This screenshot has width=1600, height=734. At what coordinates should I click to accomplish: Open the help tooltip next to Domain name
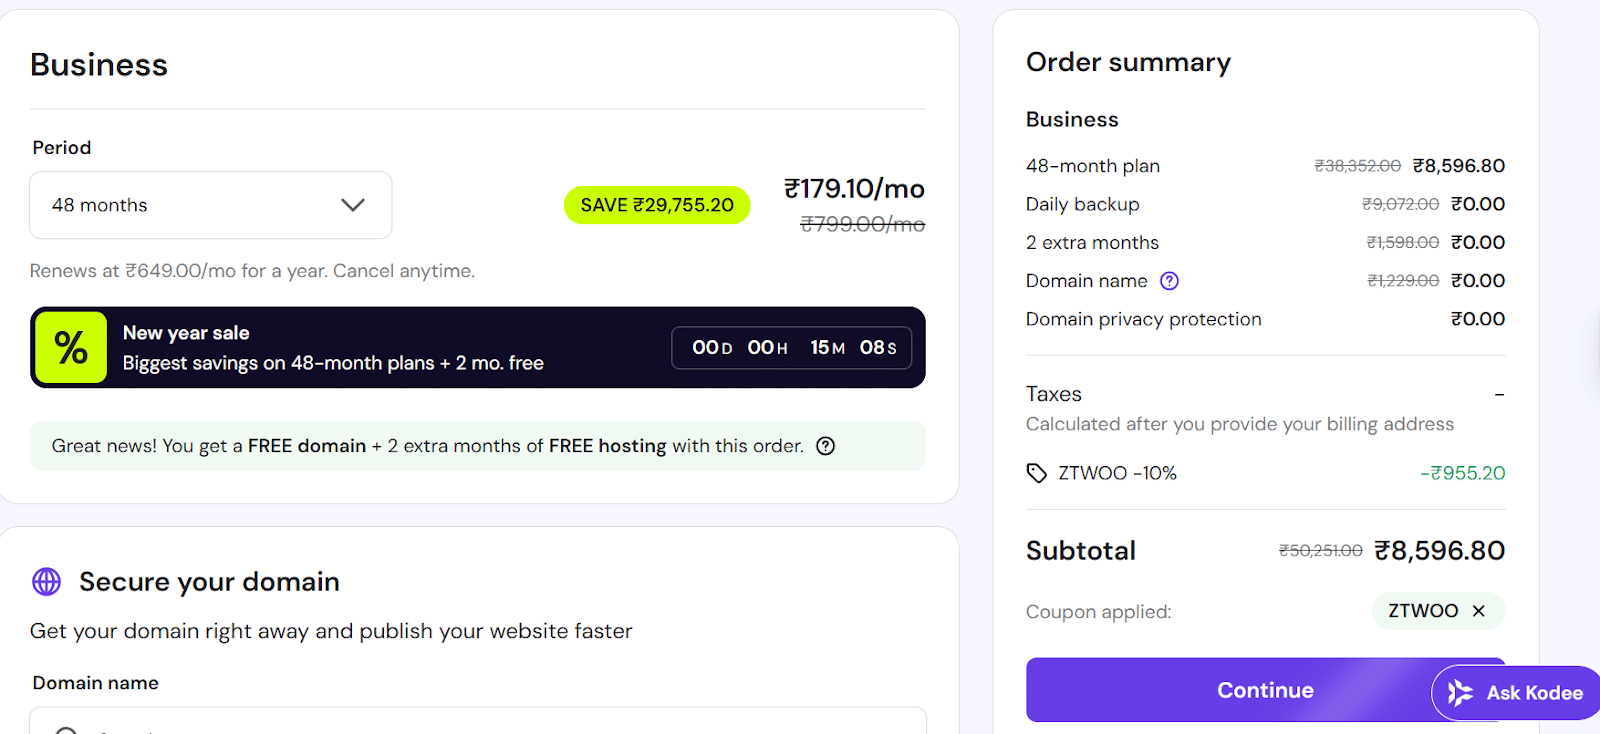pos(1169,281)
